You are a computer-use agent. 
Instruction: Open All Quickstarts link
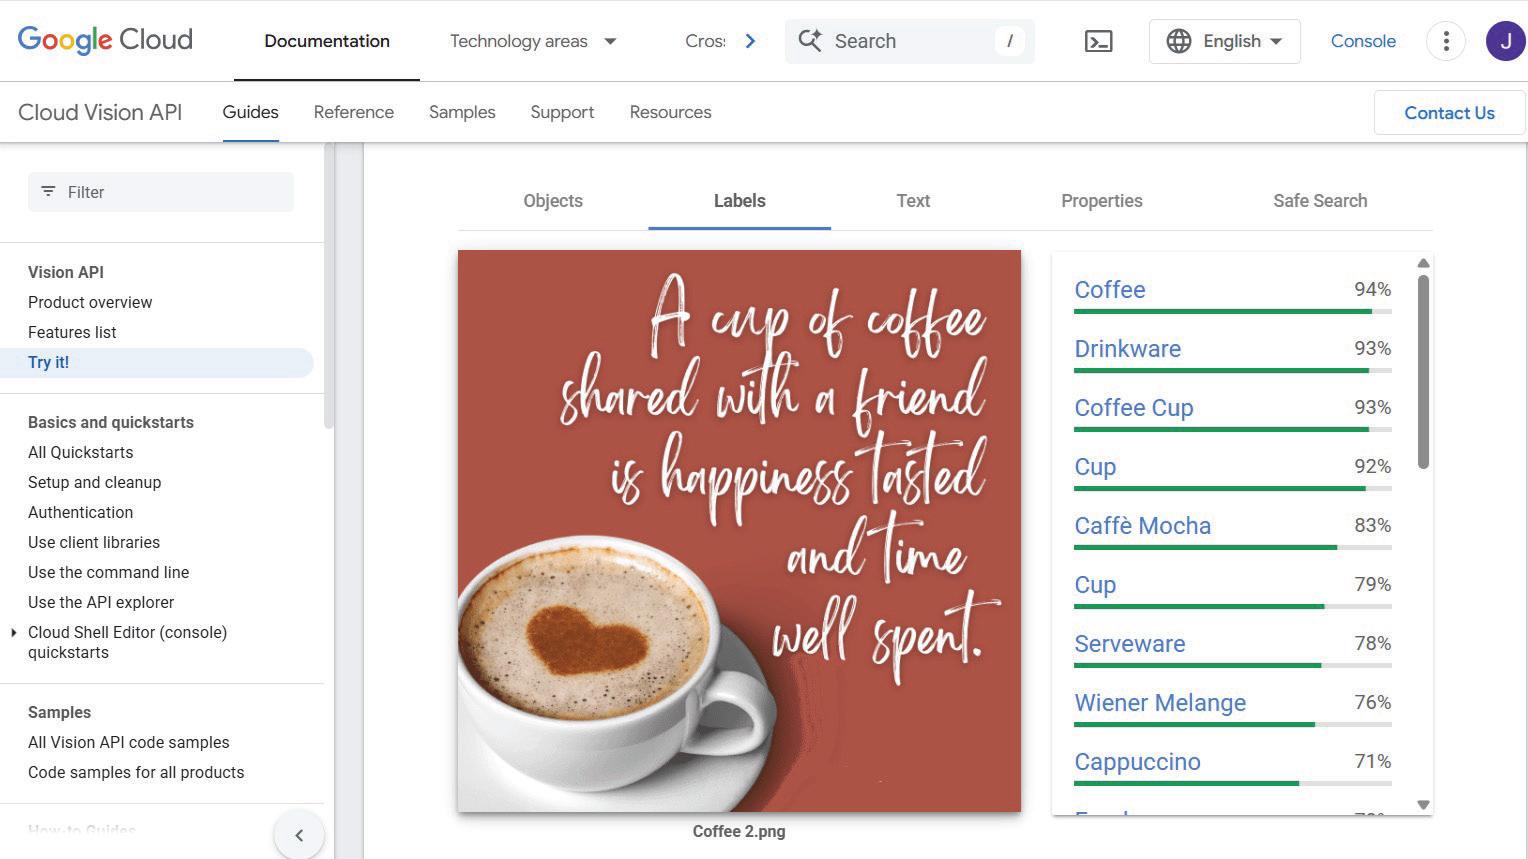pos(80,452)
